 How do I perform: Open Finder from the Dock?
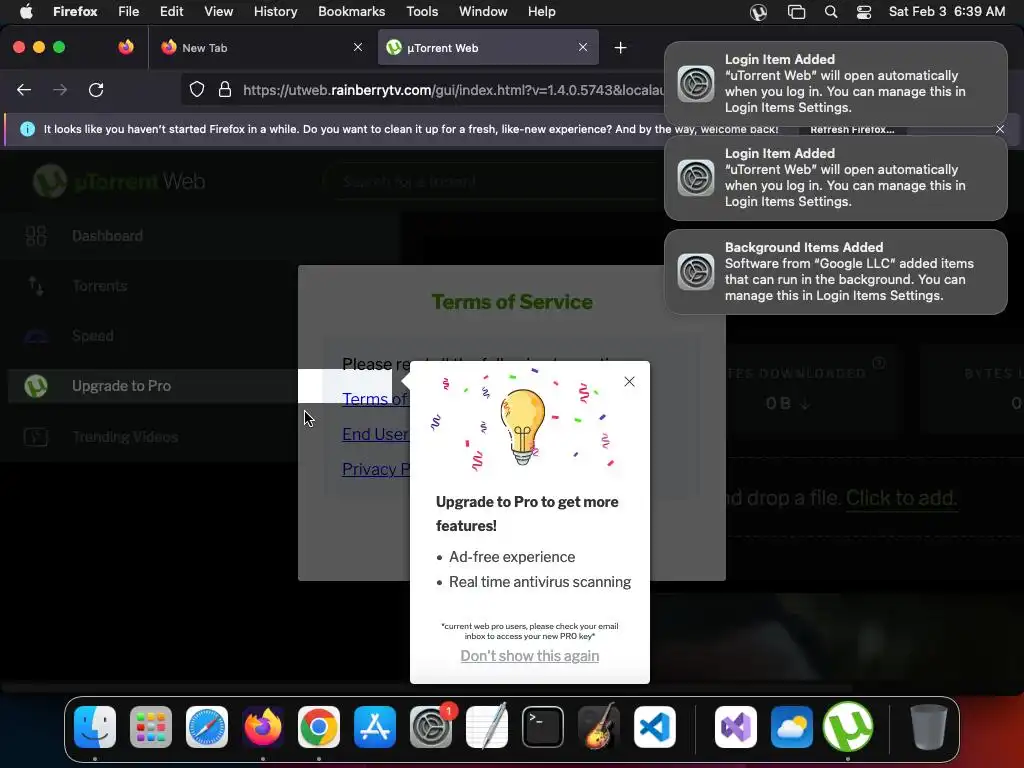[95, 726]
